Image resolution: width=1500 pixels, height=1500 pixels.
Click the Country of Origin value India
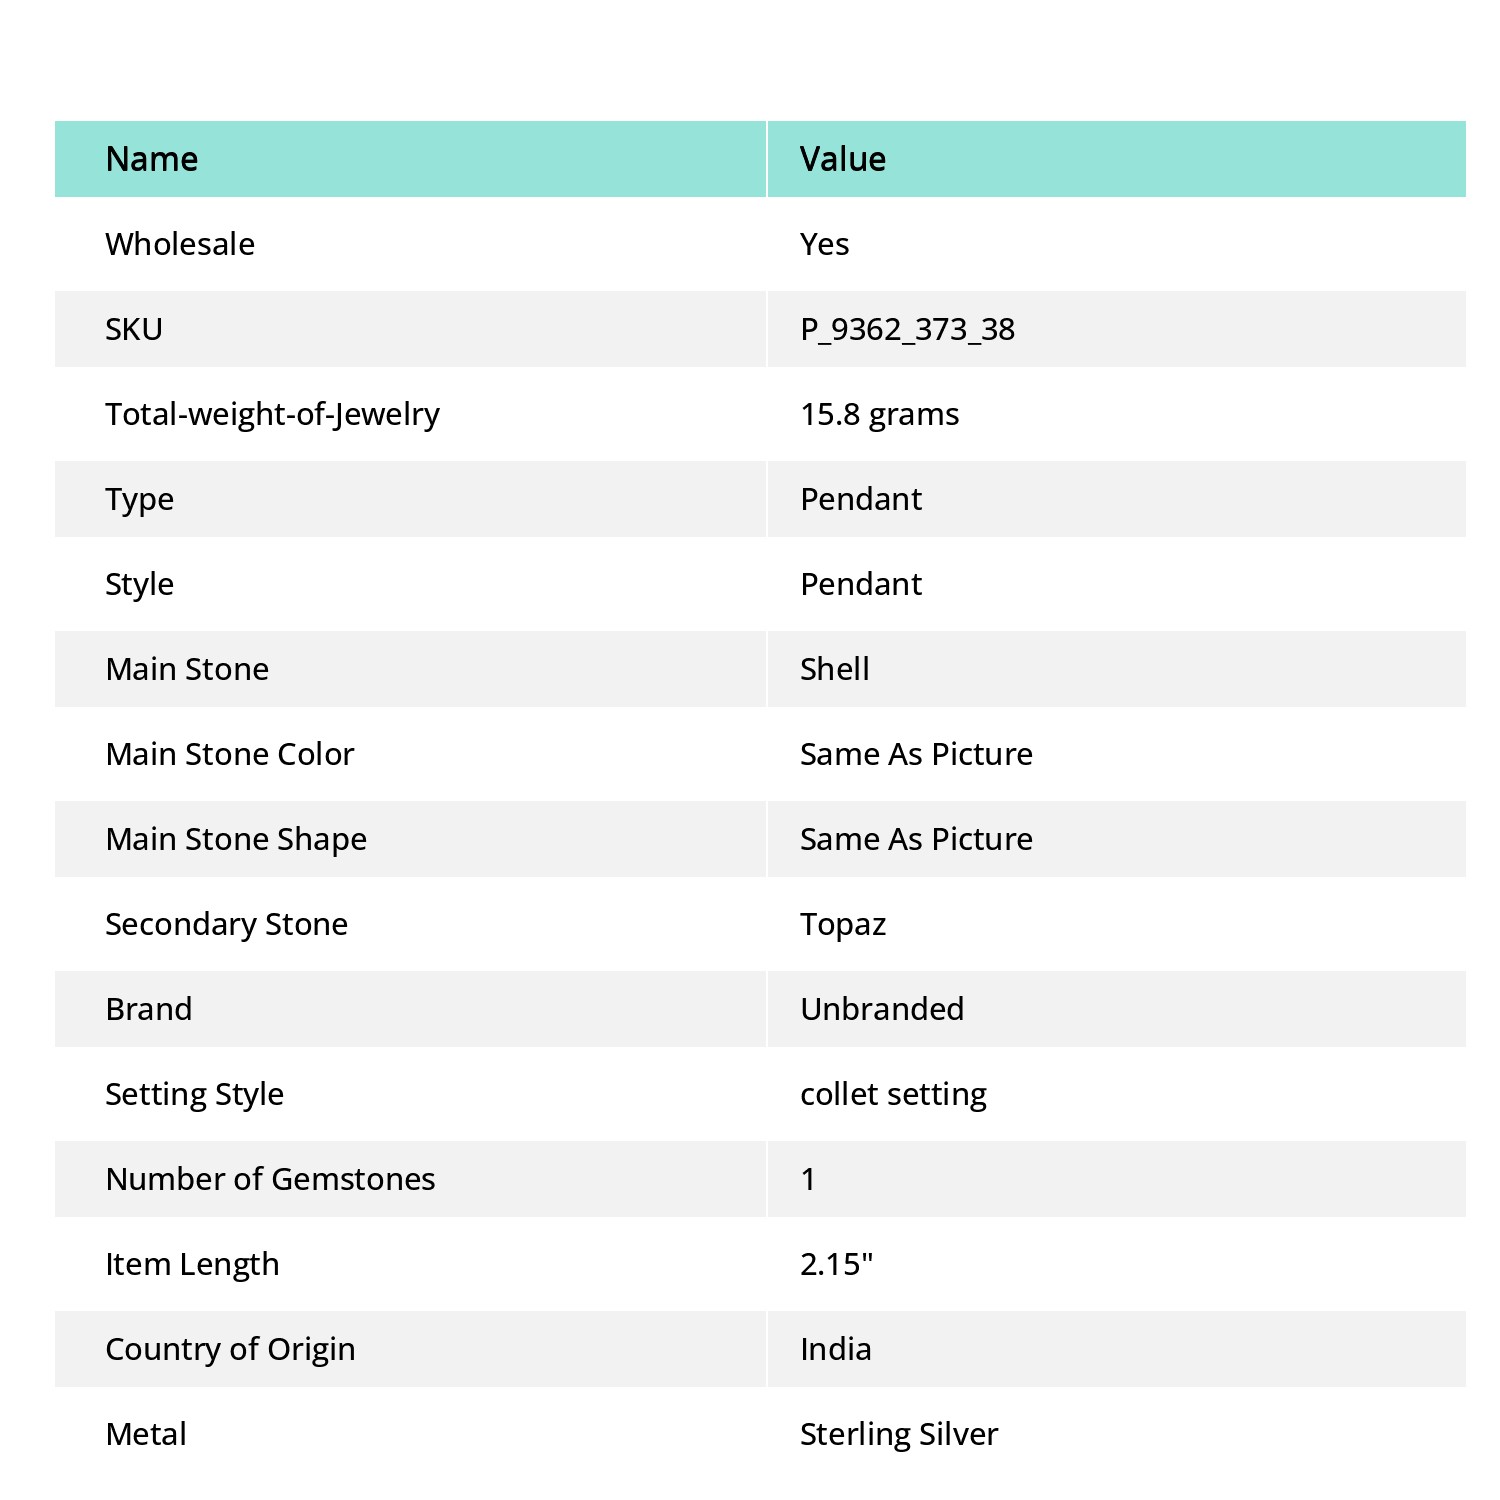tap(835, 1349)
